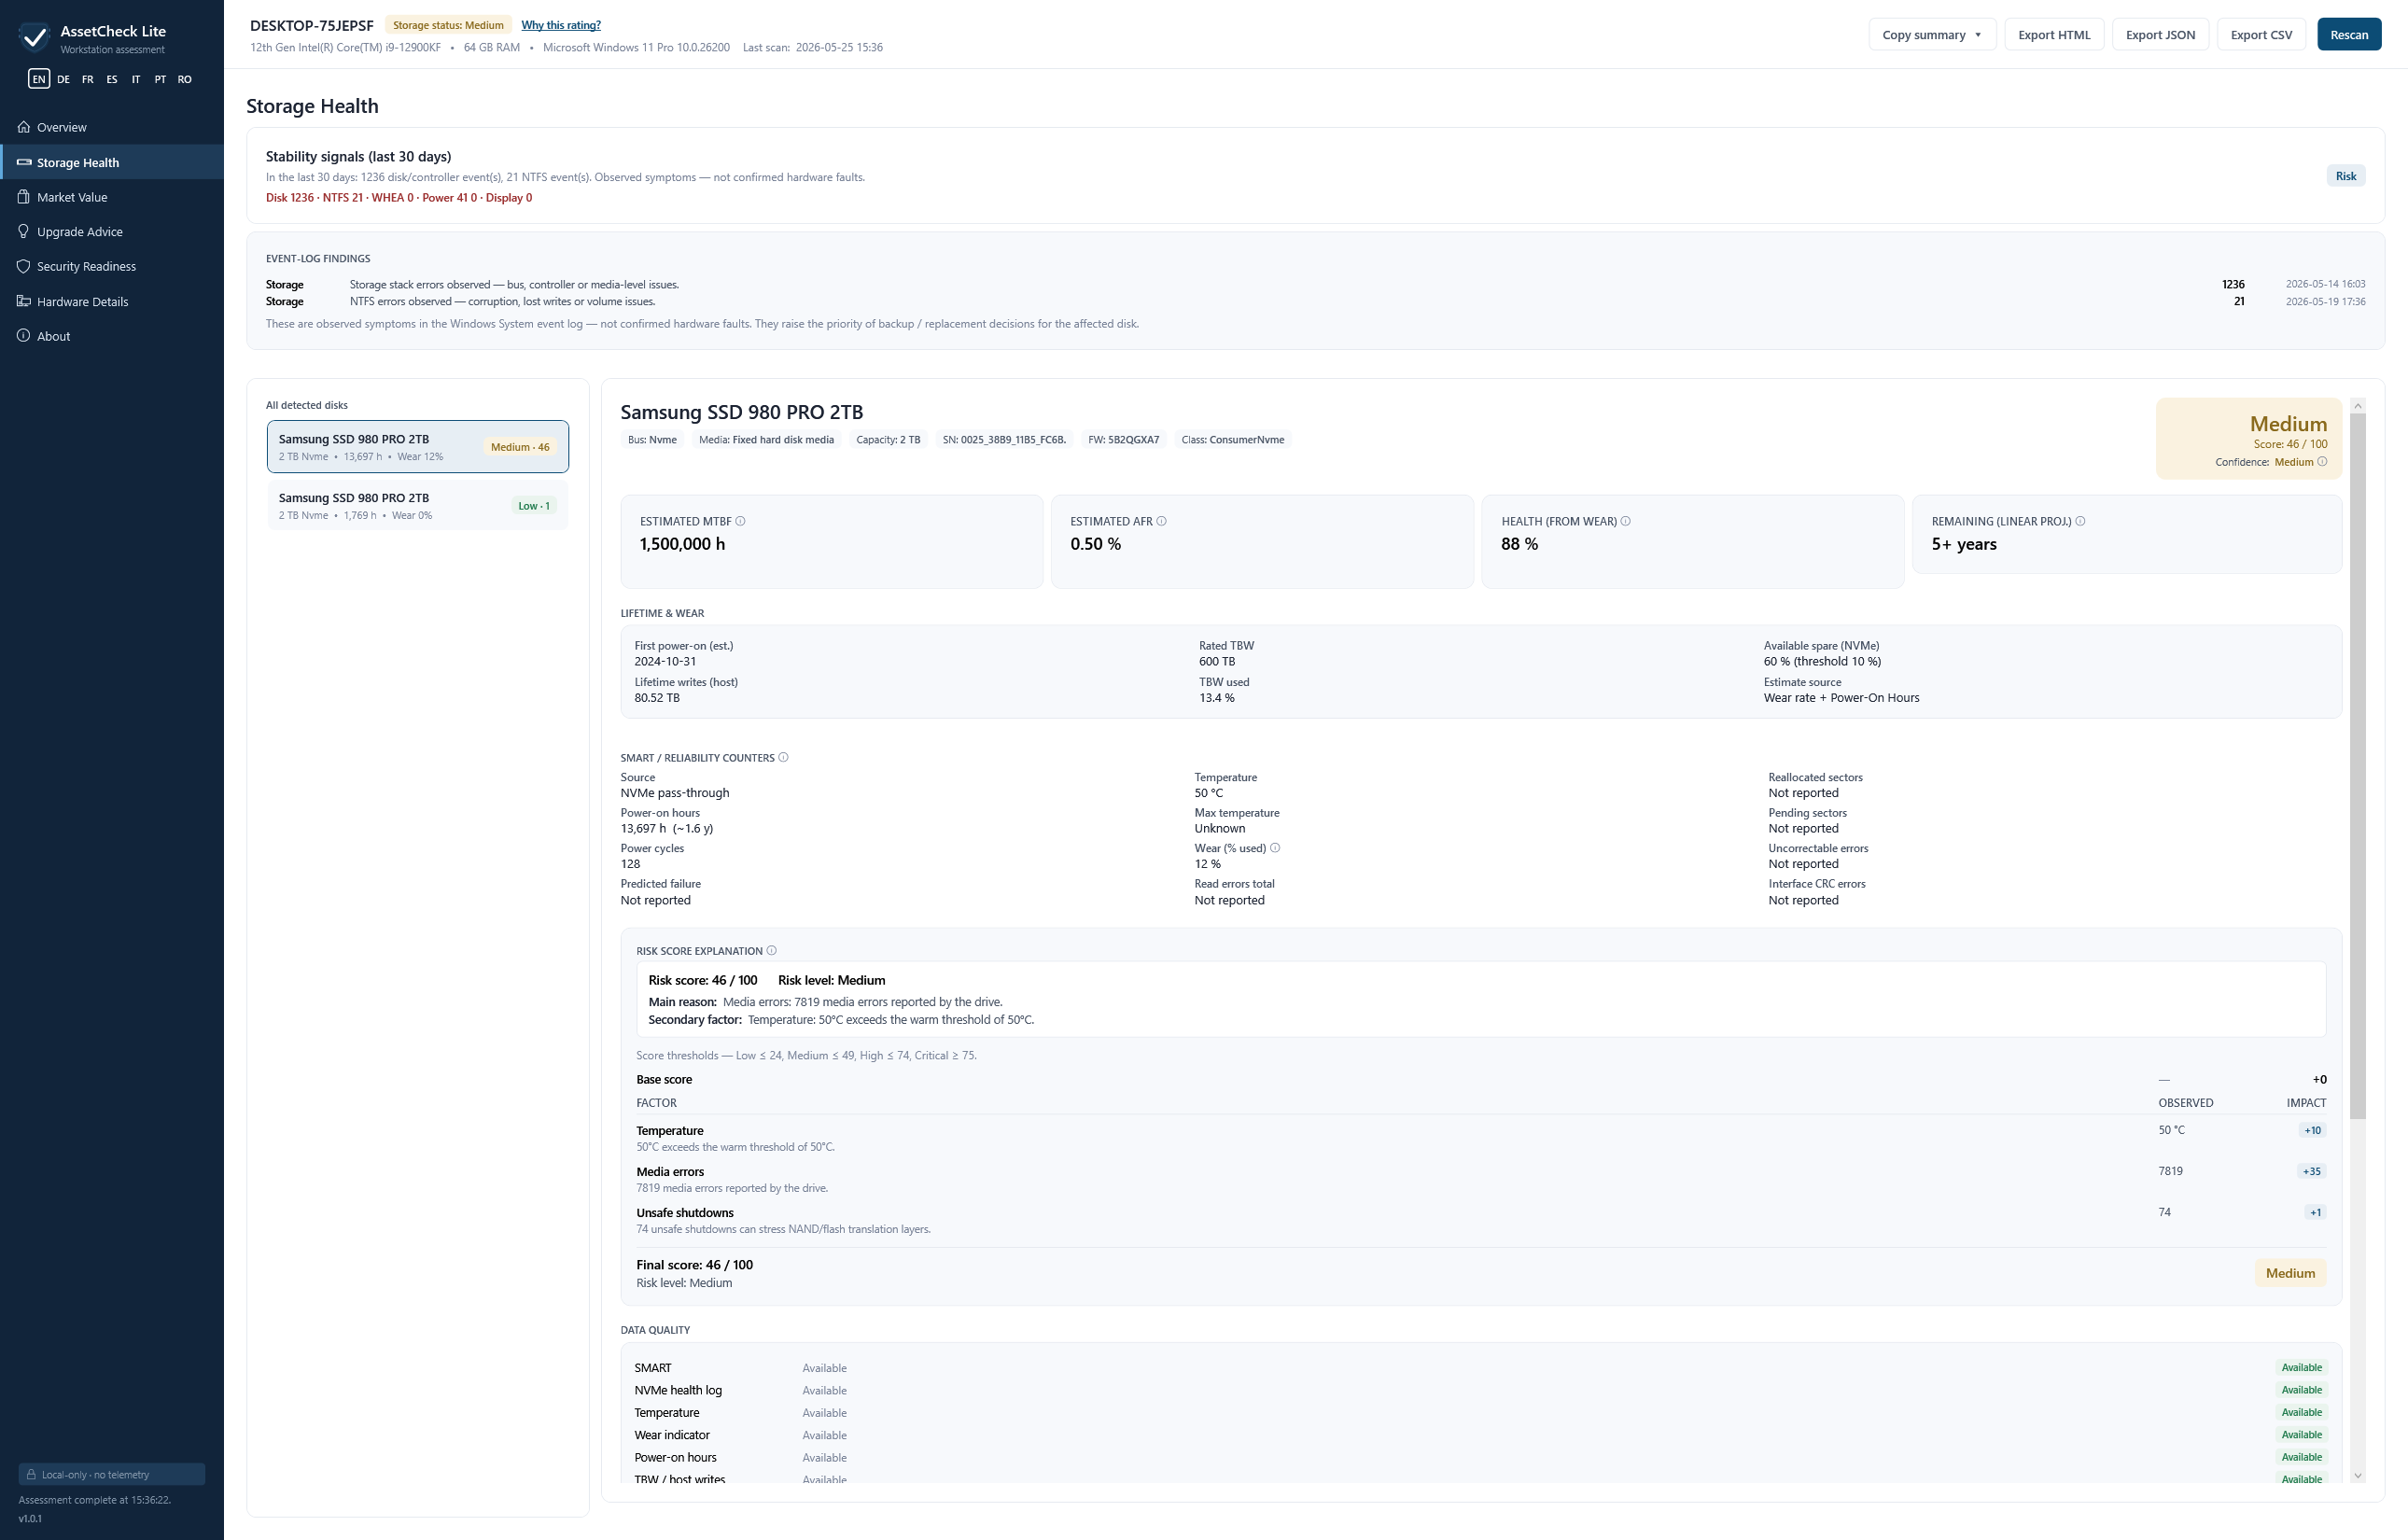2408x1540 pixels.
Task: Click 'Disk 1236 · NTFS 21' red summary line
Action: coord(398,198)
